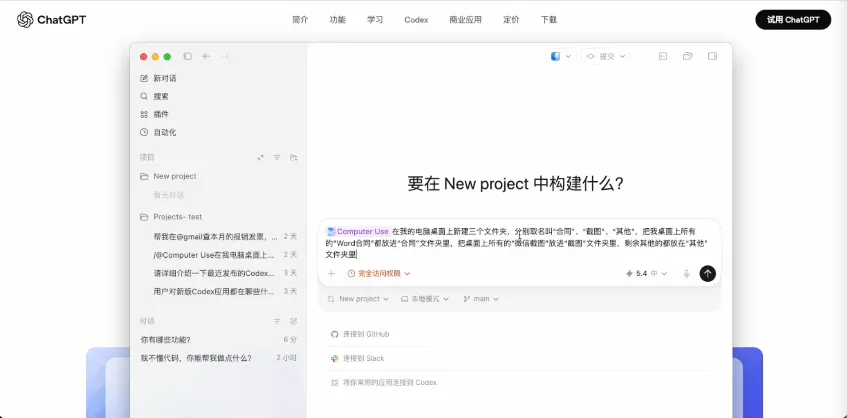Click the overlapping windows icon in the top toolbar
This screenshot has height=418, width=847.
(x=688, y=56)
